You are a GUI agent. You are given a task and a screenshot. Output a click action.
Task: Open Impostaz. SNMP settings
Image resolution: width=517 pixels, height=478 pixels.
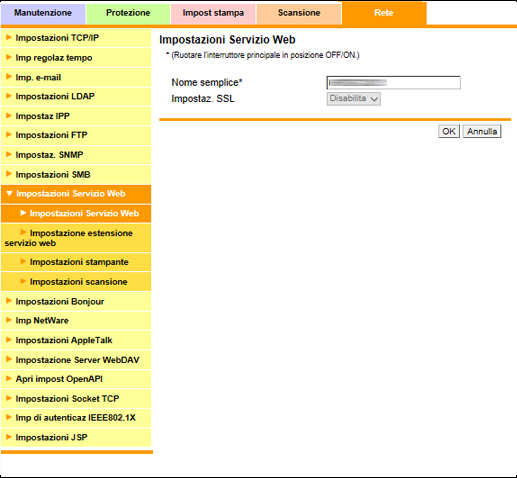coord(76,155)
